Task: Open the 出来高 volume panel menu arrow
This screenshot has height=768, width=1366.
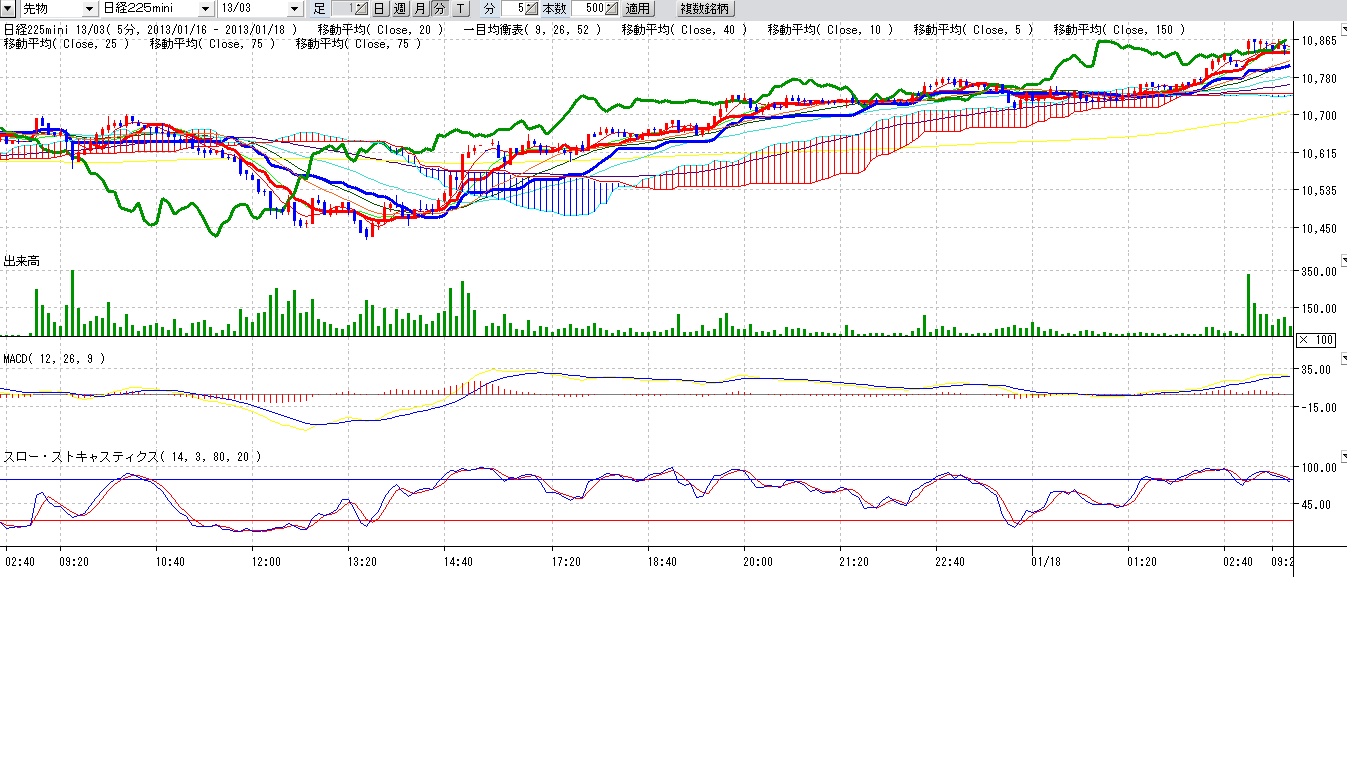Action: (1344, 261)
